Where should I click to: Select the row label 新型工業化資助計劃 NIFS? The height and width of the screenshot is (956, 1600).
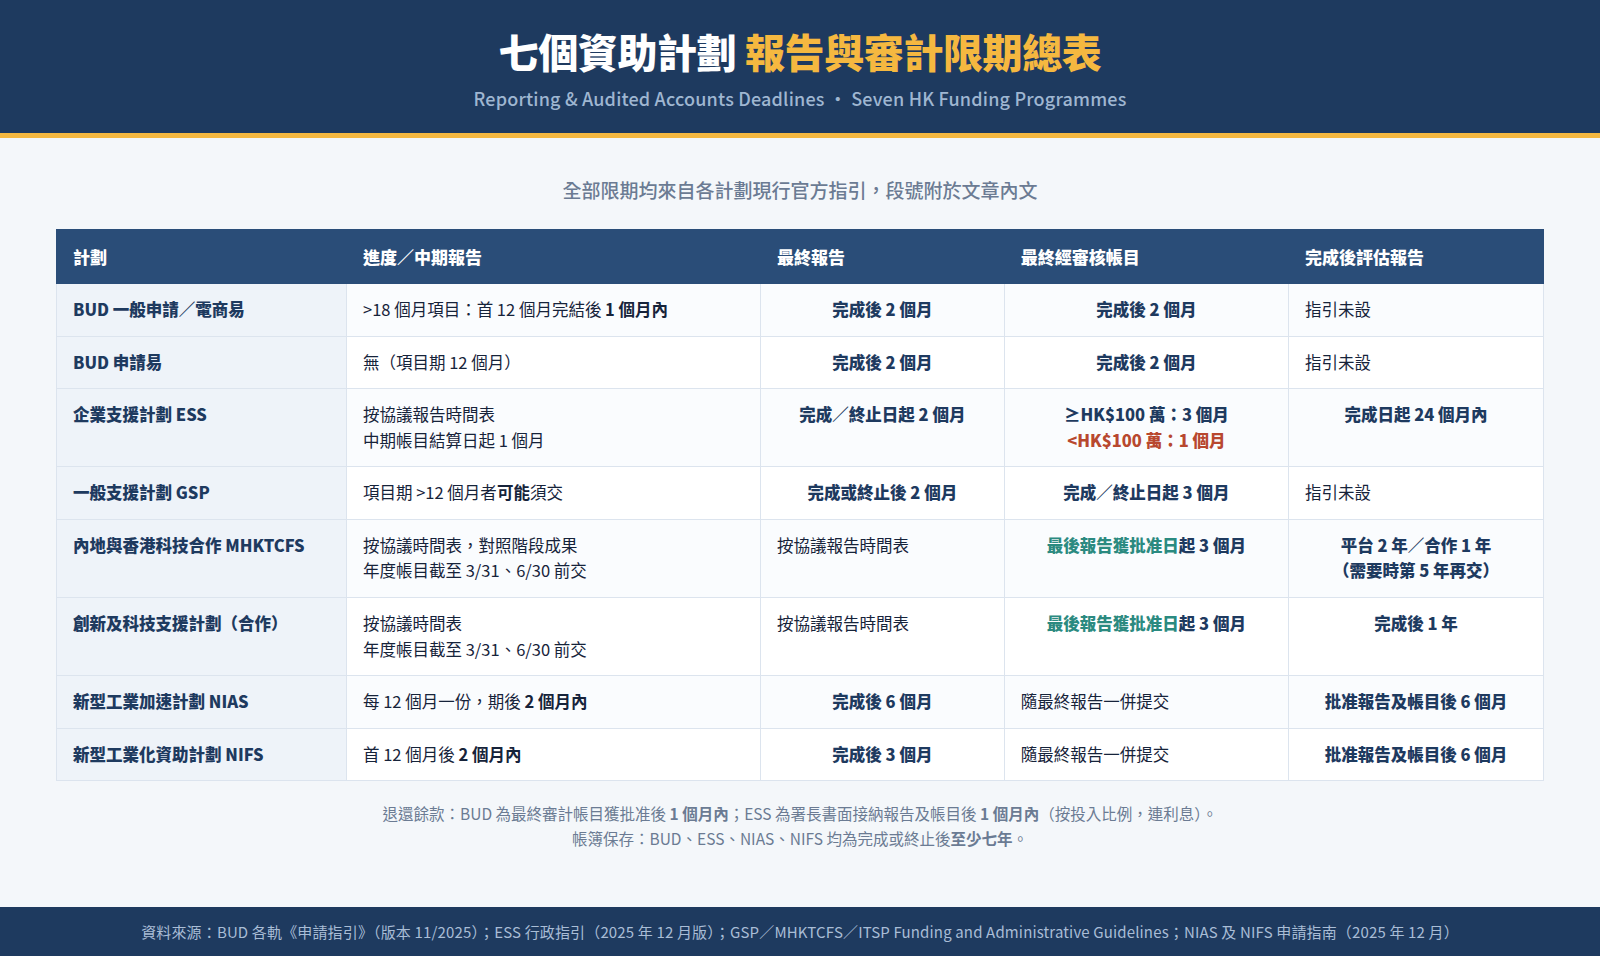pyautogui.click(x=168, y=755)
